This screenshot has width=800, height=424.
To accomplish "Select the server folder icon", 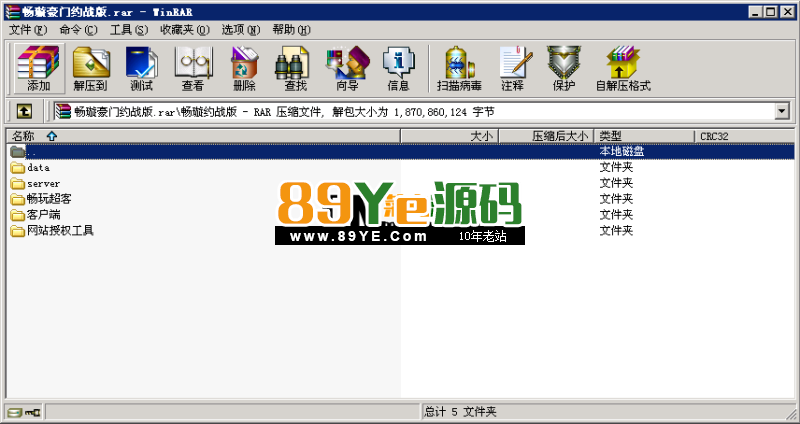I will 18,183.
